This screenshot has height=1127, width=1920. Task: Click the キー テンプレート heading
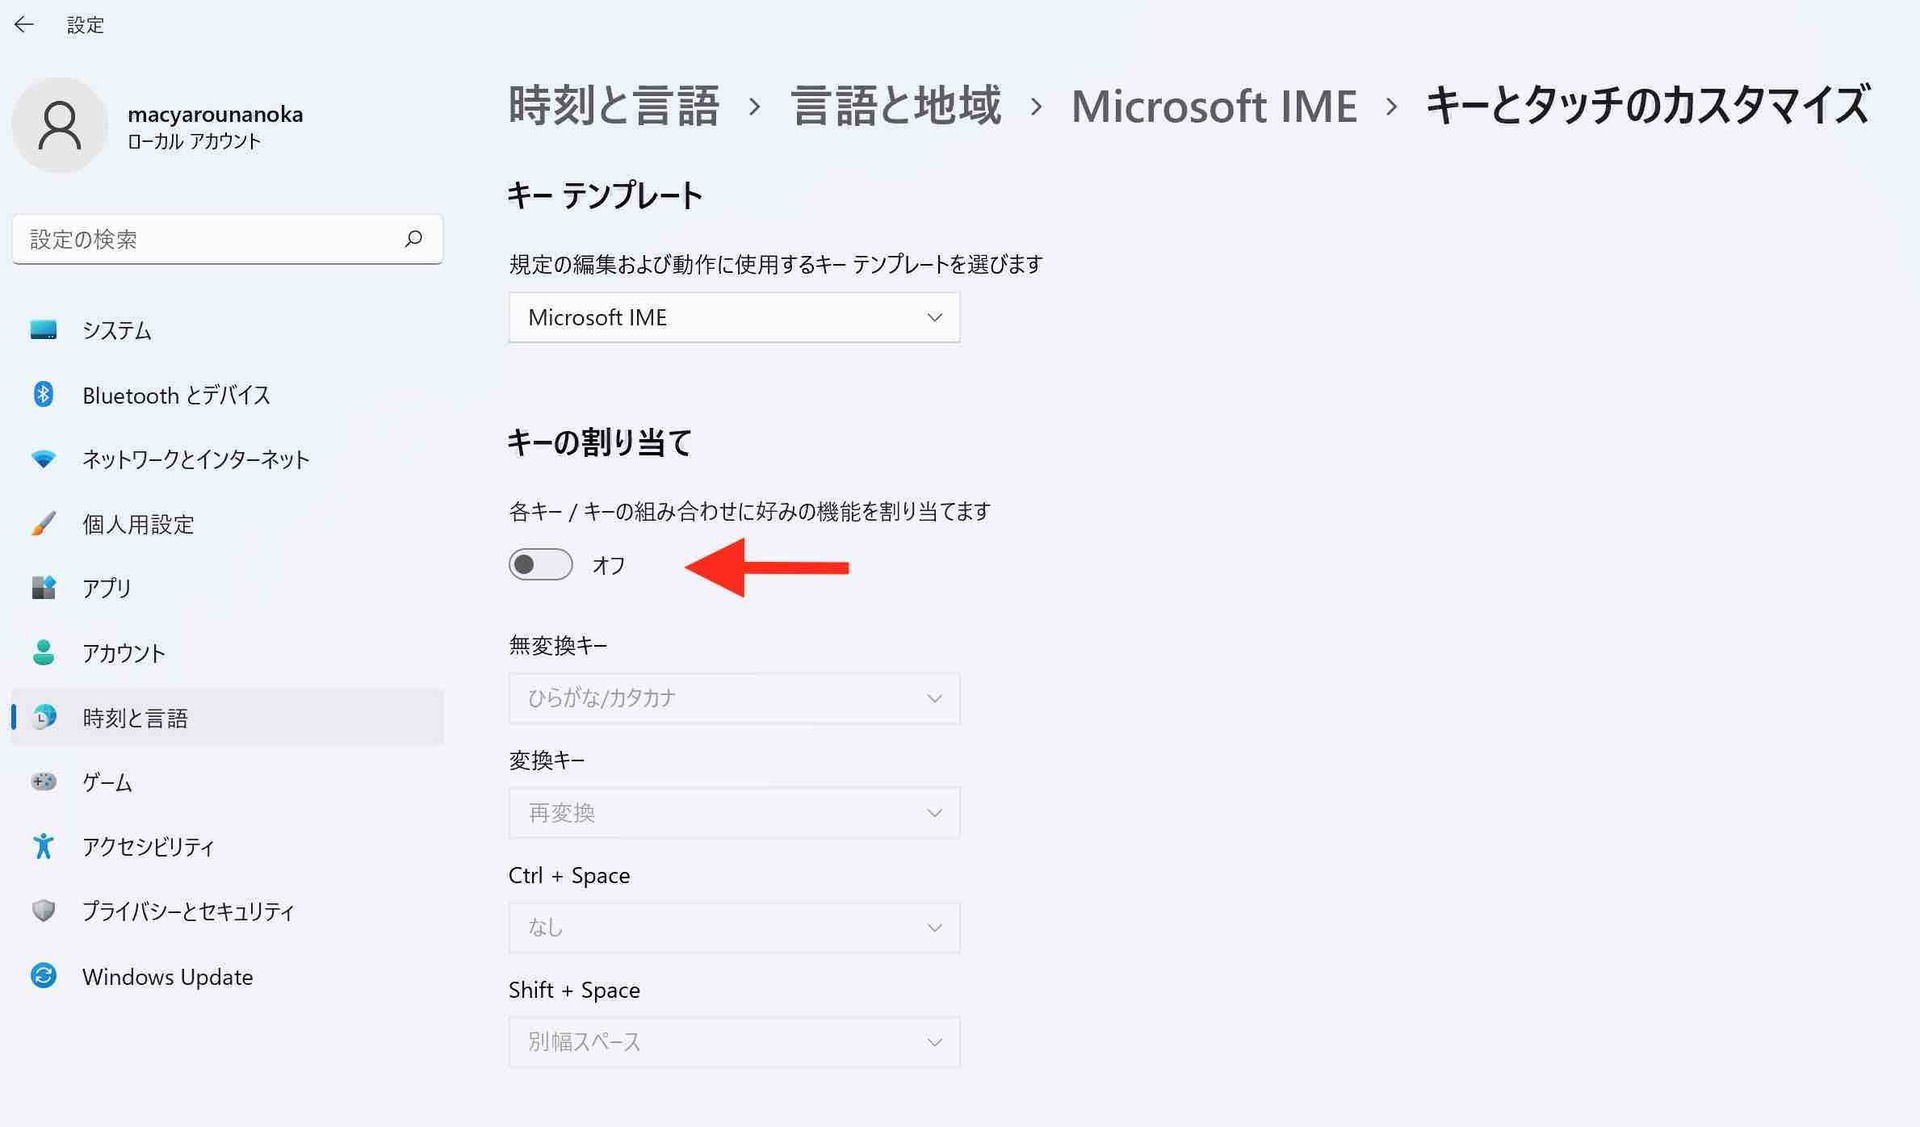[605, 195]
